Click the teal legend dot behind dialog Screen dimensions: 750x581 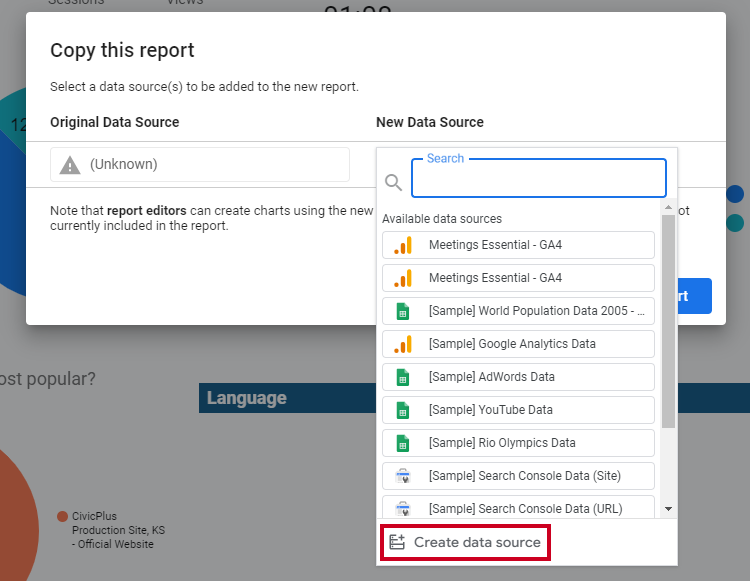point(735,223)
